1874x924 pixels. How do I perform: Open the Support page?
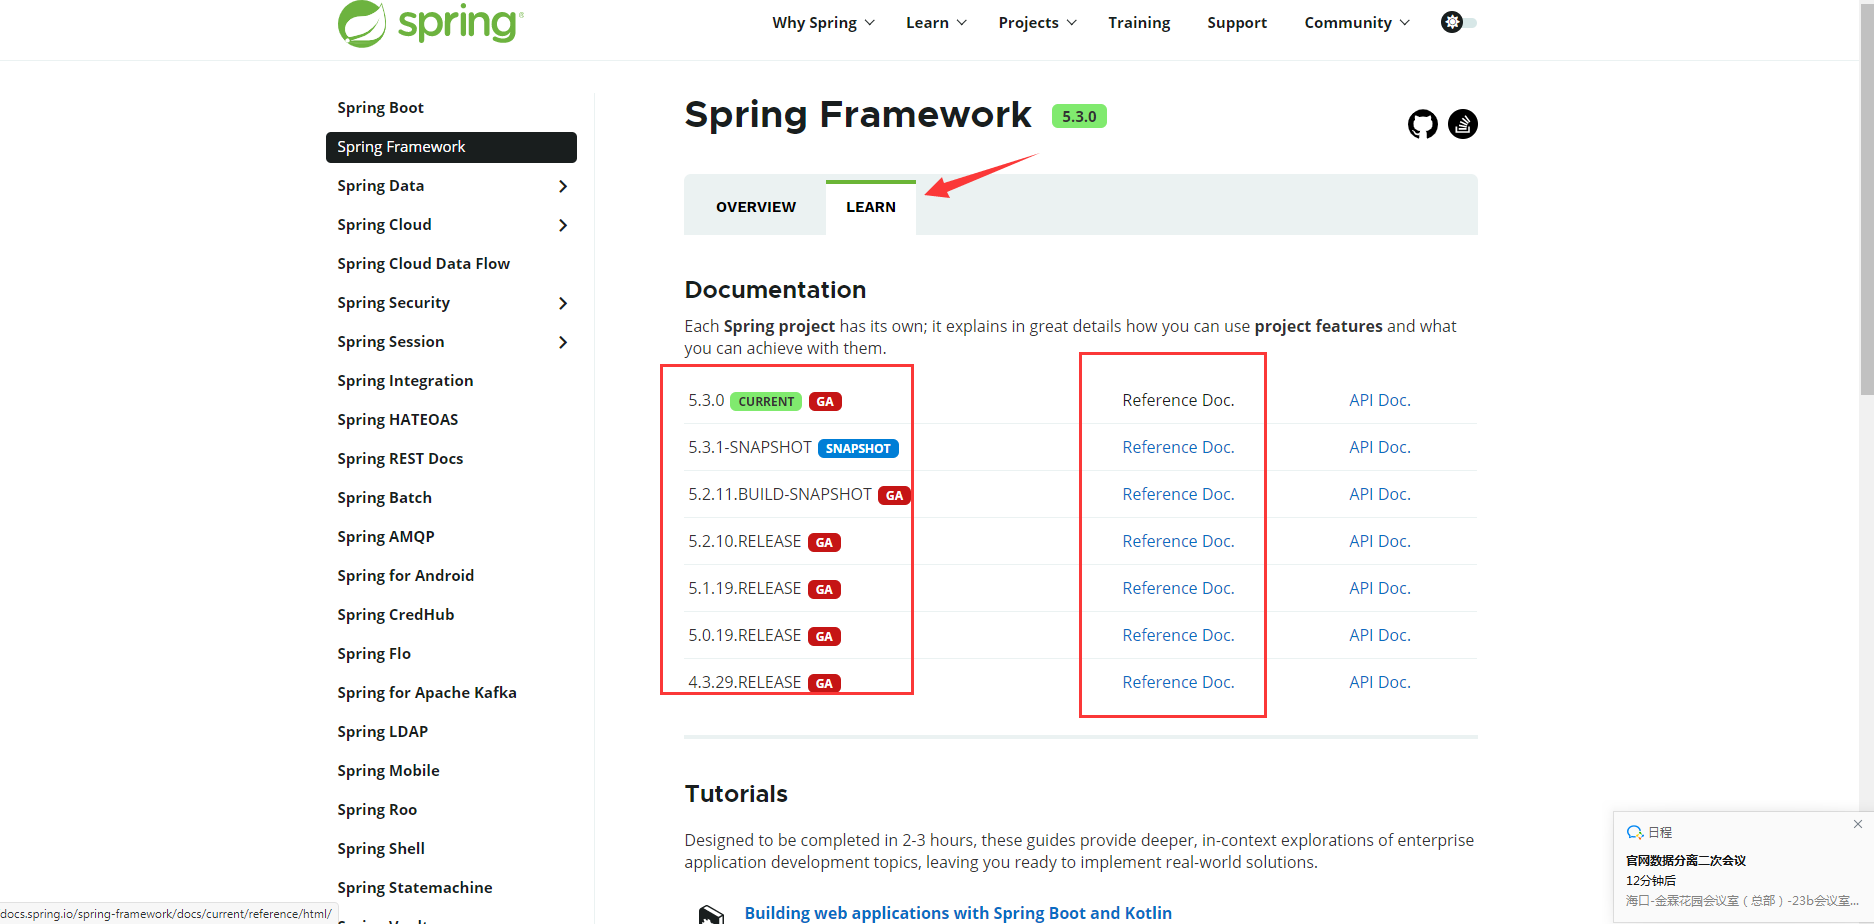pyautogui.click(x=1237, y=22)
